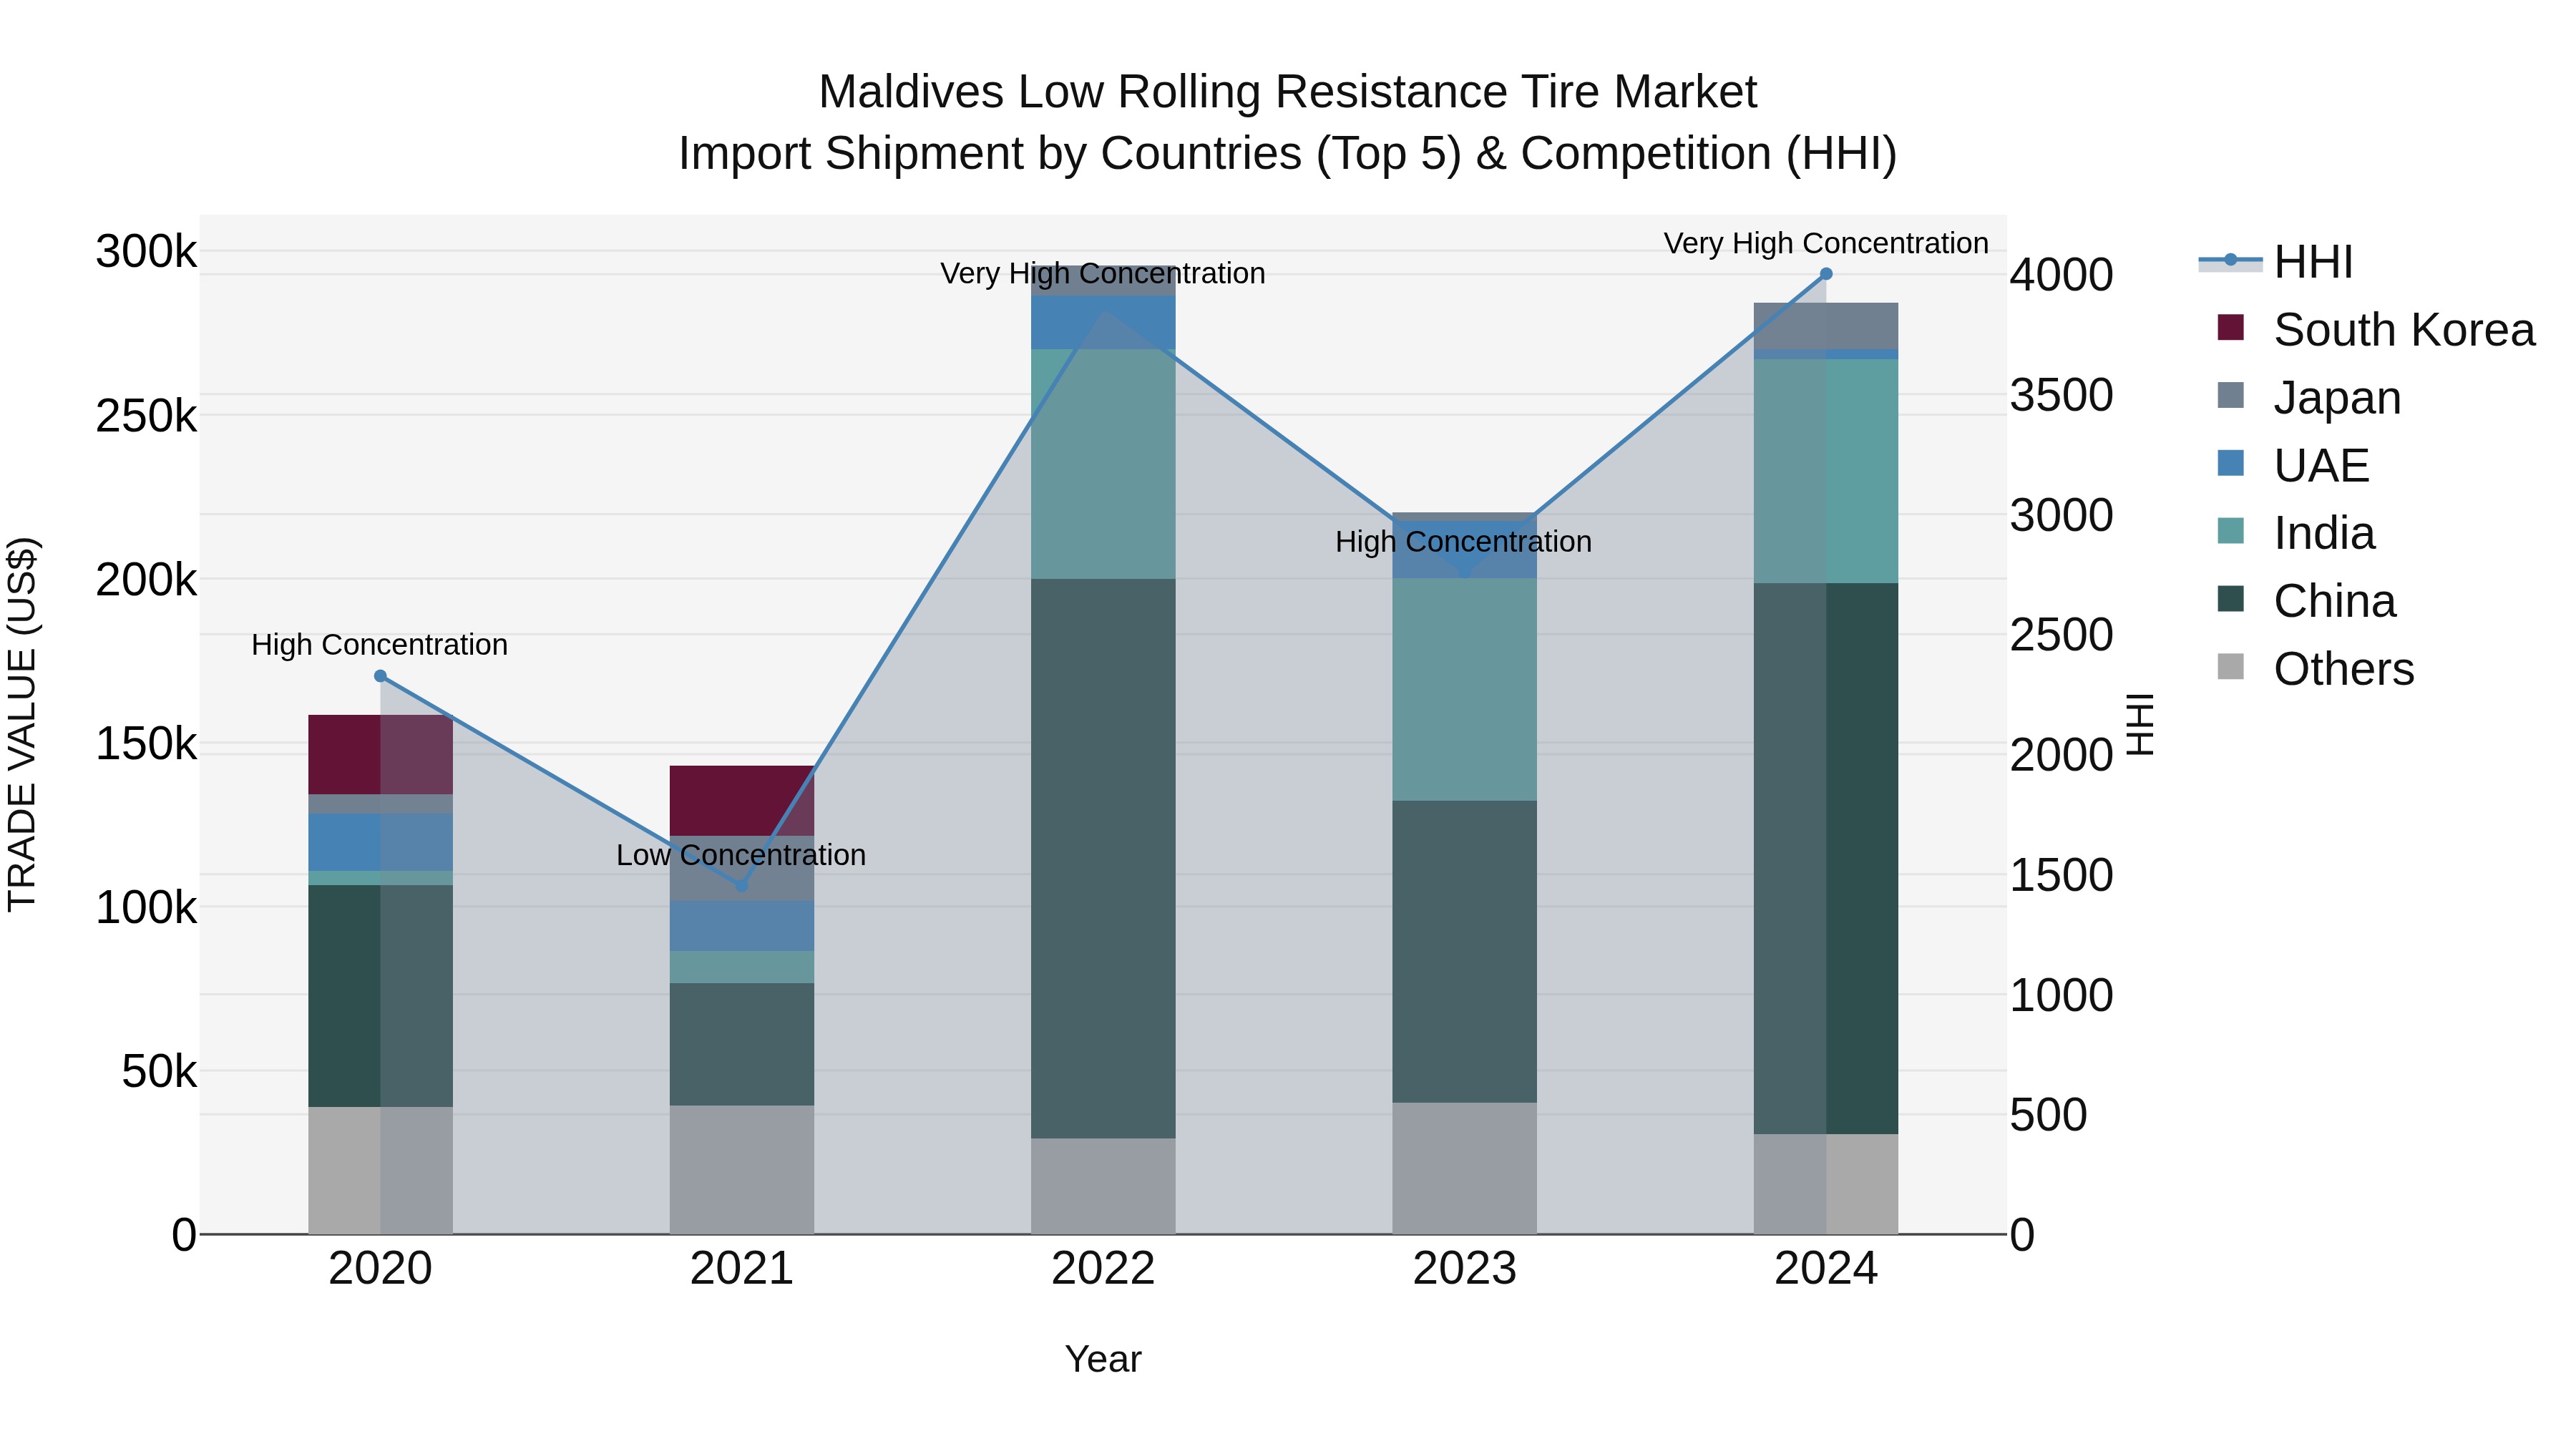Click 2023 China bar segment
This screenshot has width=2576, height=1449.
click(1464, 952)
